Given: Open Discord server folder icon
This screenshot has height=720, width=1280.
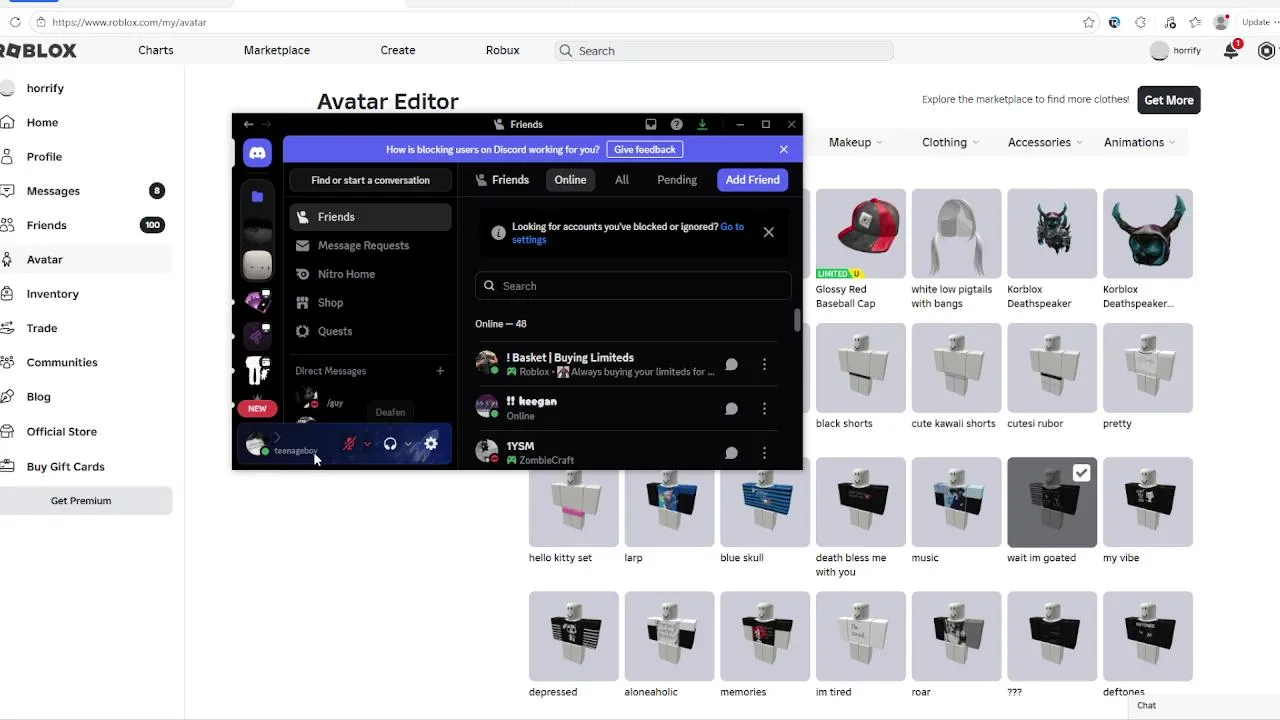Looking at the screenshot, I should [x=257, y=197].
